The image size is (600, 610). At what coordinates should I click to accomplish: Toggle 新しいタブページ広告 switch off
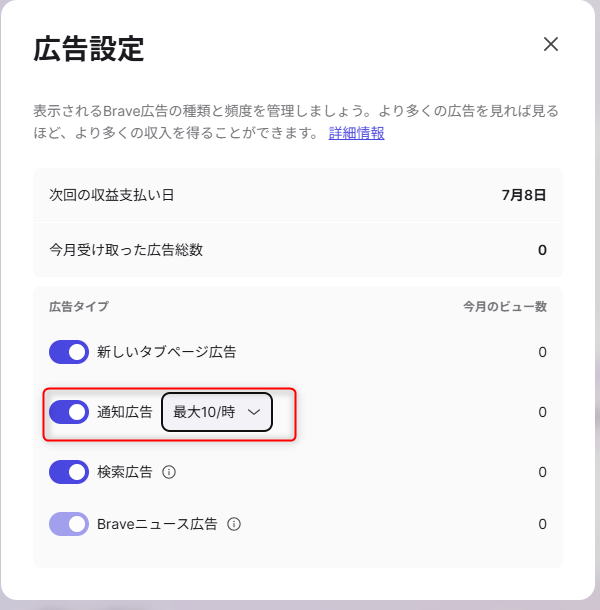tap(69, 352)
